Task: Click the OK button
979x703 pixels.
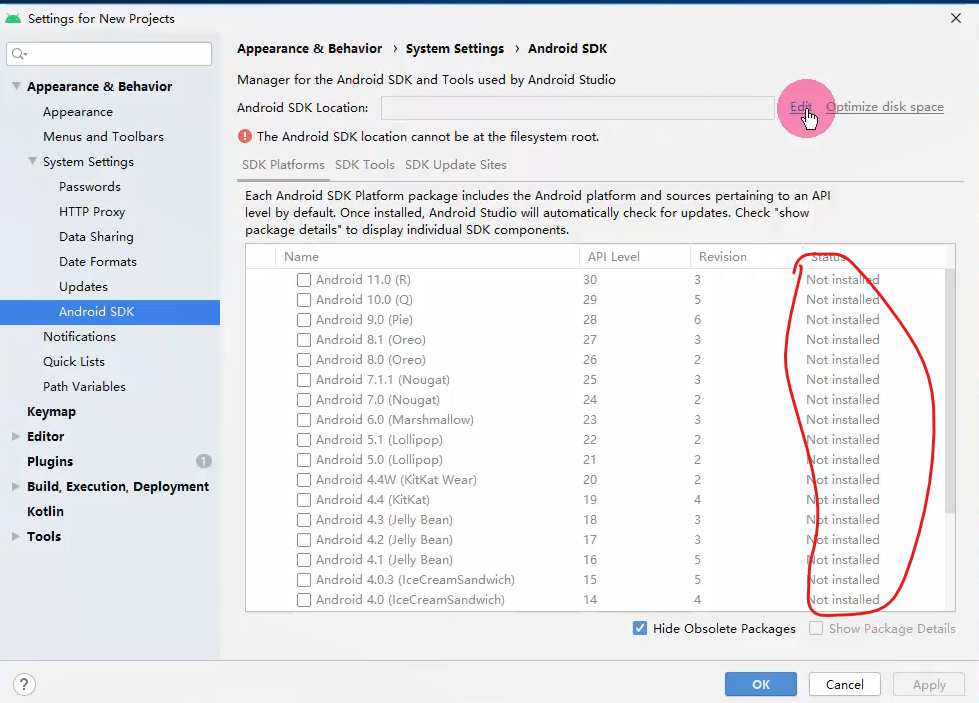Action: pos(760,684)
